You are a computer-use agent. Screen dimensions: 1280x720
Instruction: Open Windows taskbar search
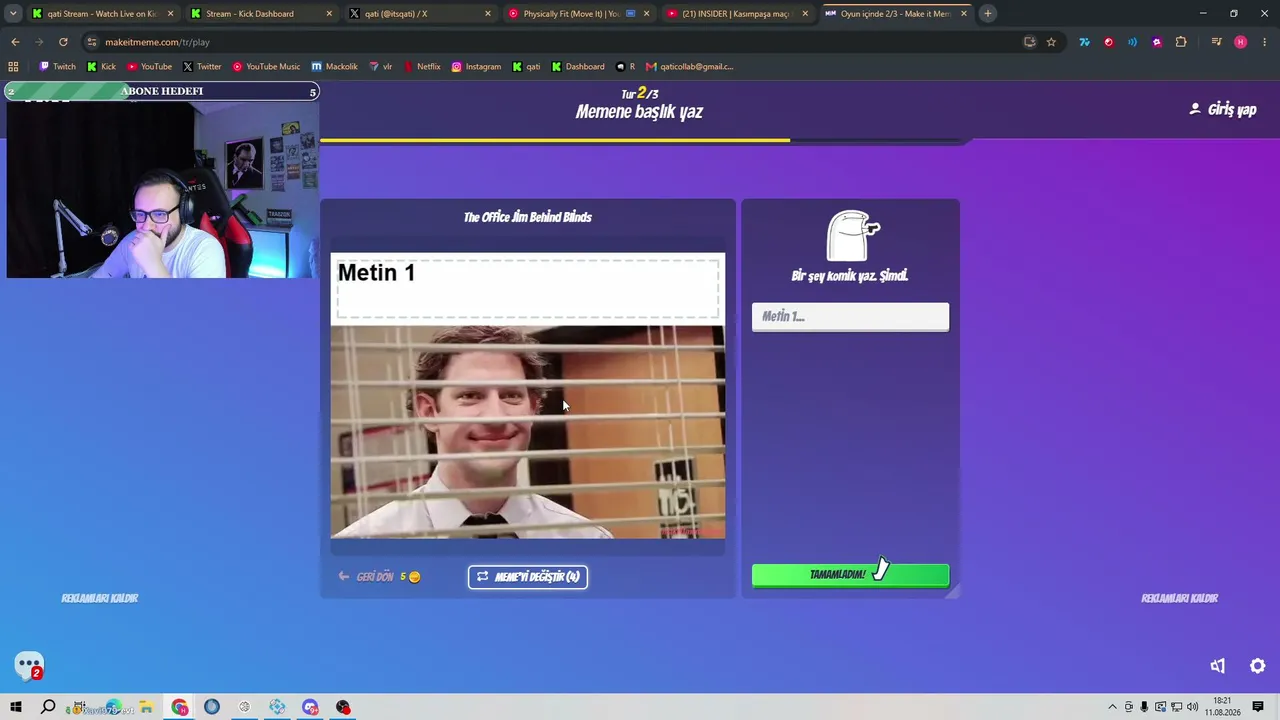[x=48, y=707]
